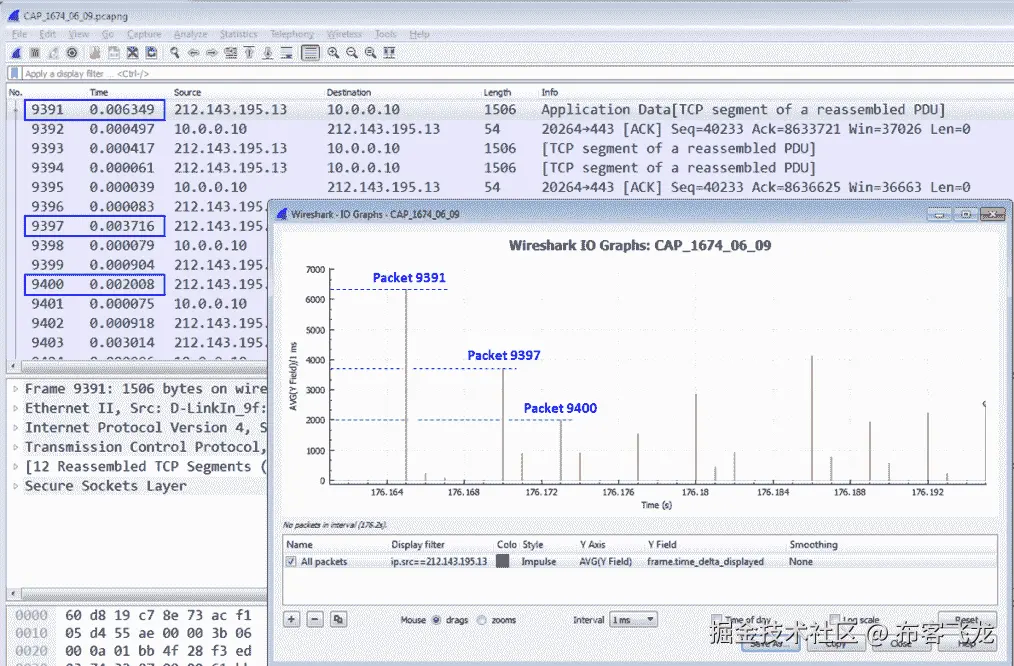Restart the current capture
This screenshot has width=1014, height=666.
point(54,53)
